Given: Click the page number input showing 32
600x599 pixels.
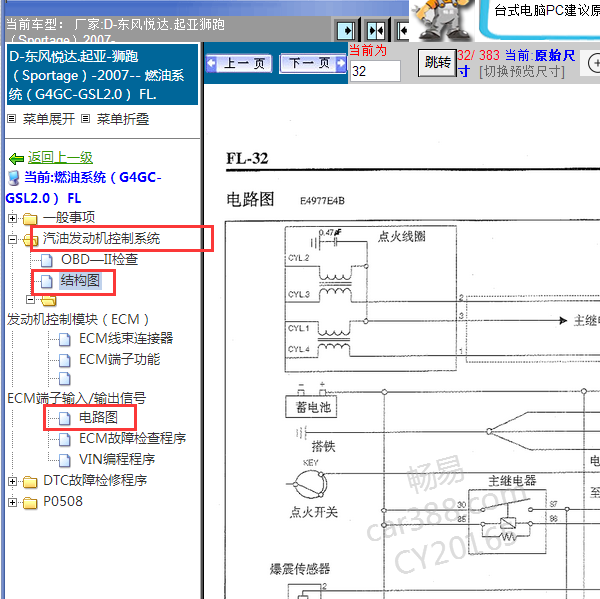Looking at the screenshot, I should click(x=375, y=71).
